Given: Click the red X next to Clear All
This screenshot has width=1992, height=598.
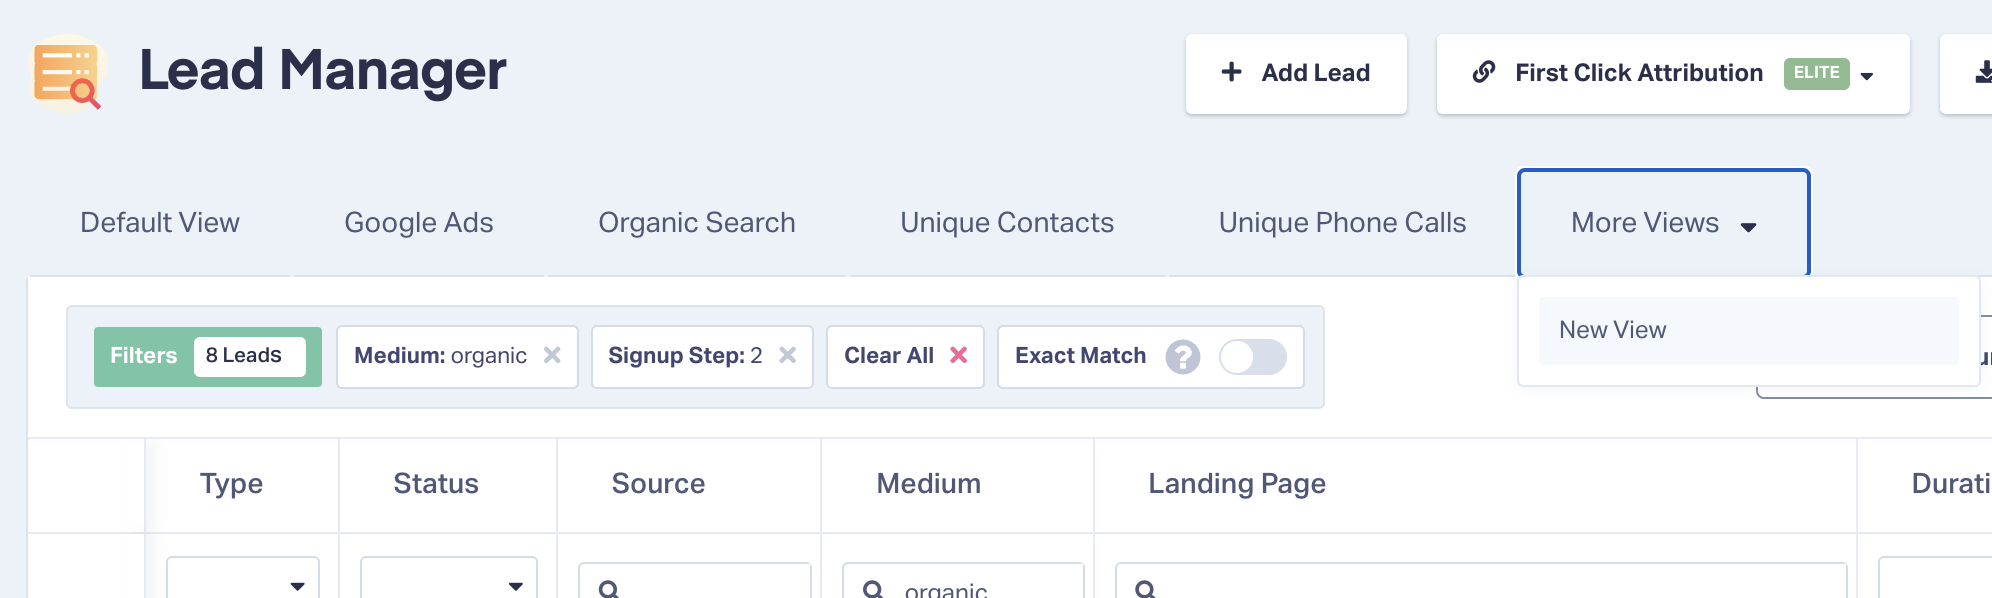Looking at the screenshot, I should pos(957,355).
